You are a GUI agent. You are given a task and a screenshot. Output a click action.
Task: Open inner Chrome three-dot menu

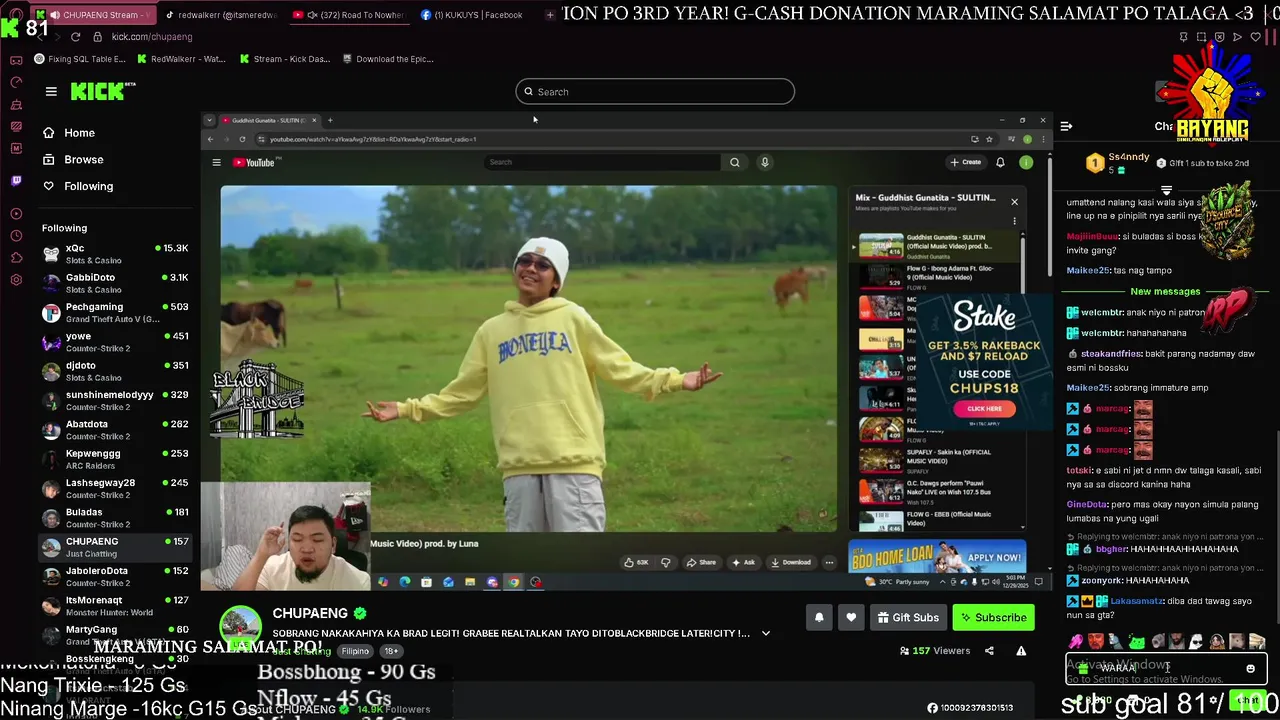coord(1043,139)
